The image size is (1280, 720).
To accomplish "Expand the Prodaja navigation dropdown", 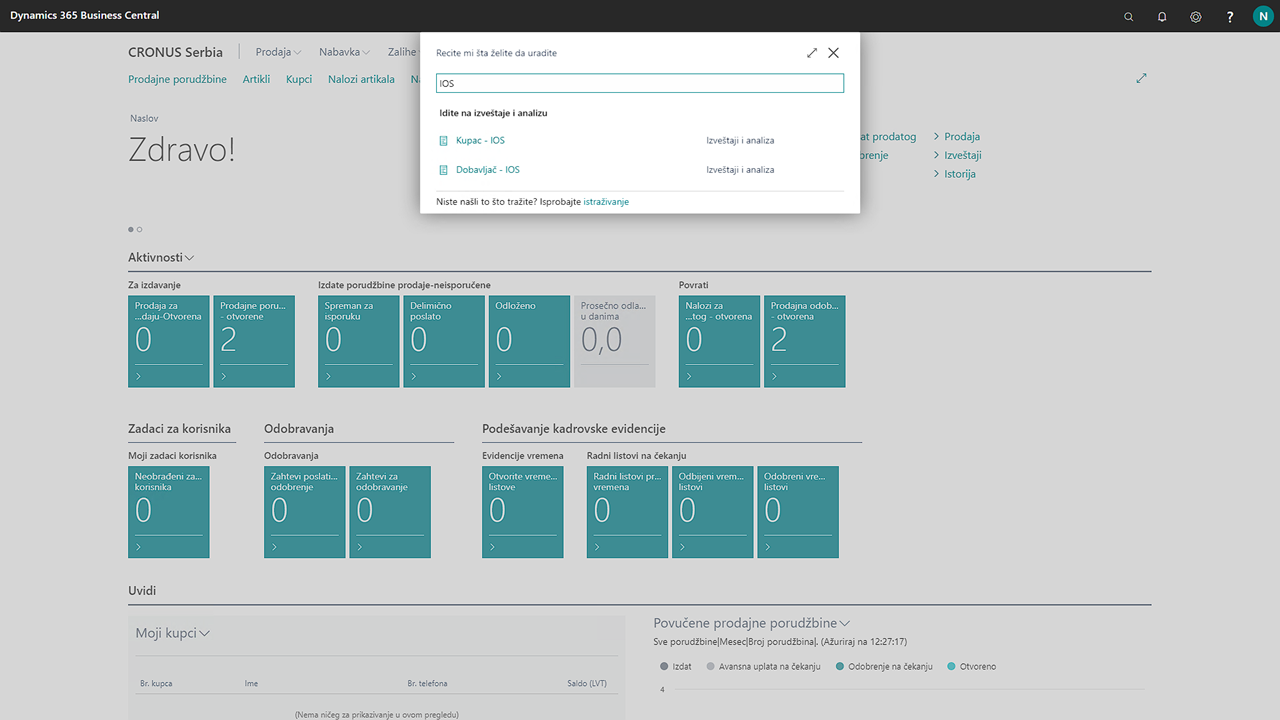I will pyautogui.click(x=278, y=52).
